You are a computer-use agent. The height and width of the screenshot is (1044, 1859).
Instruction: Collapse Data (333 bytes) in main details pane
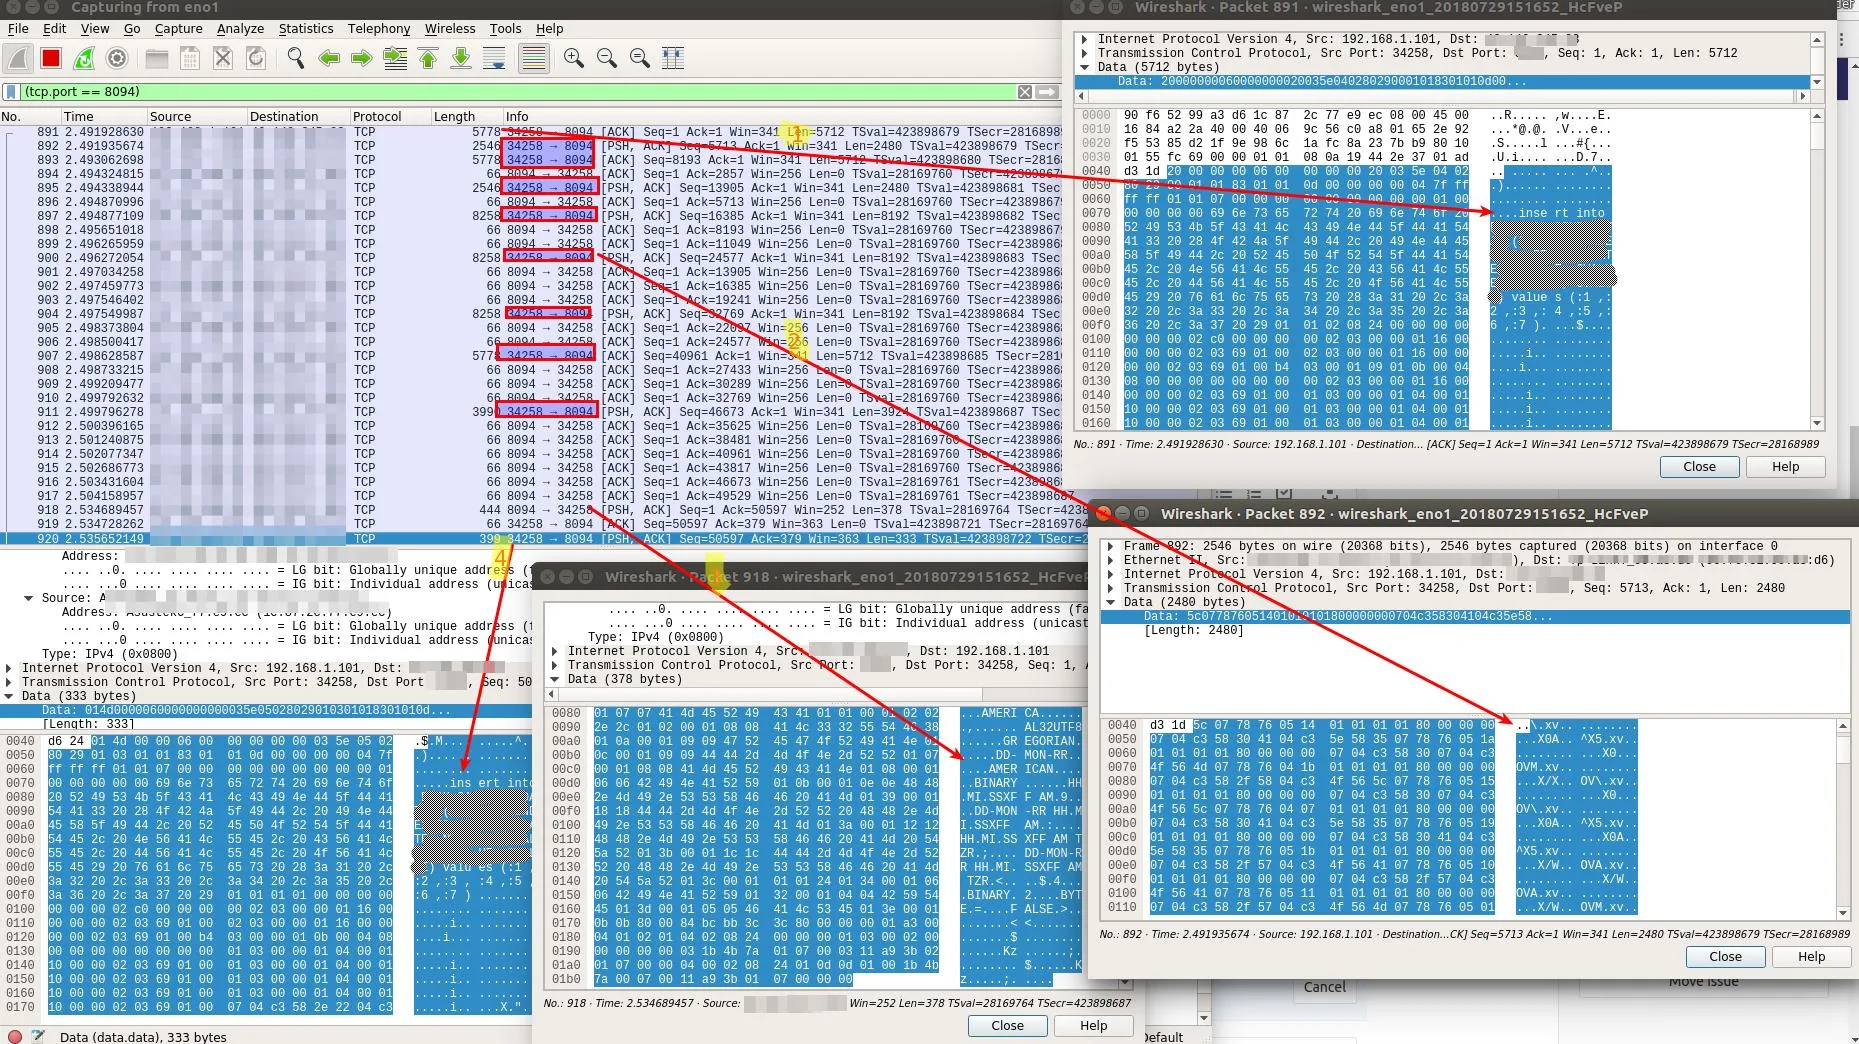(x=10, y=696)
